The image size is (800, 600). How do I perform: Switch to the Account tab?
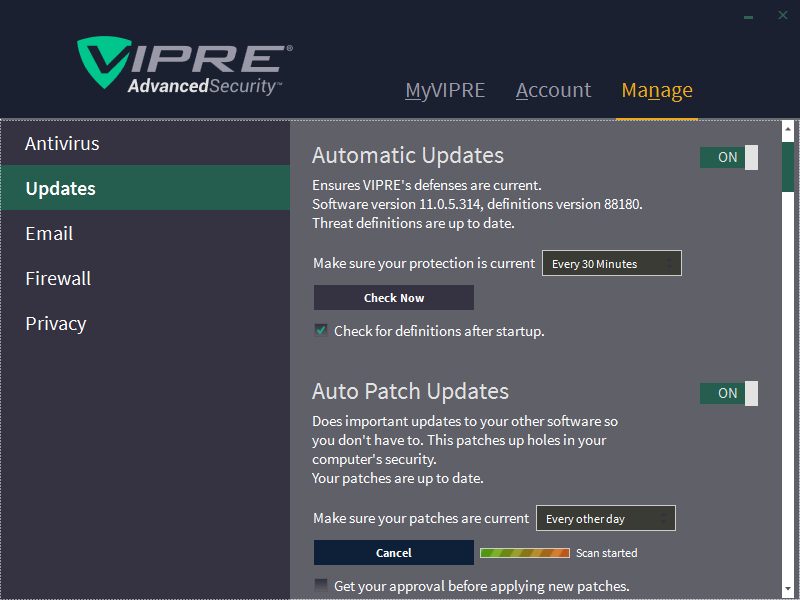click(553, 90)
